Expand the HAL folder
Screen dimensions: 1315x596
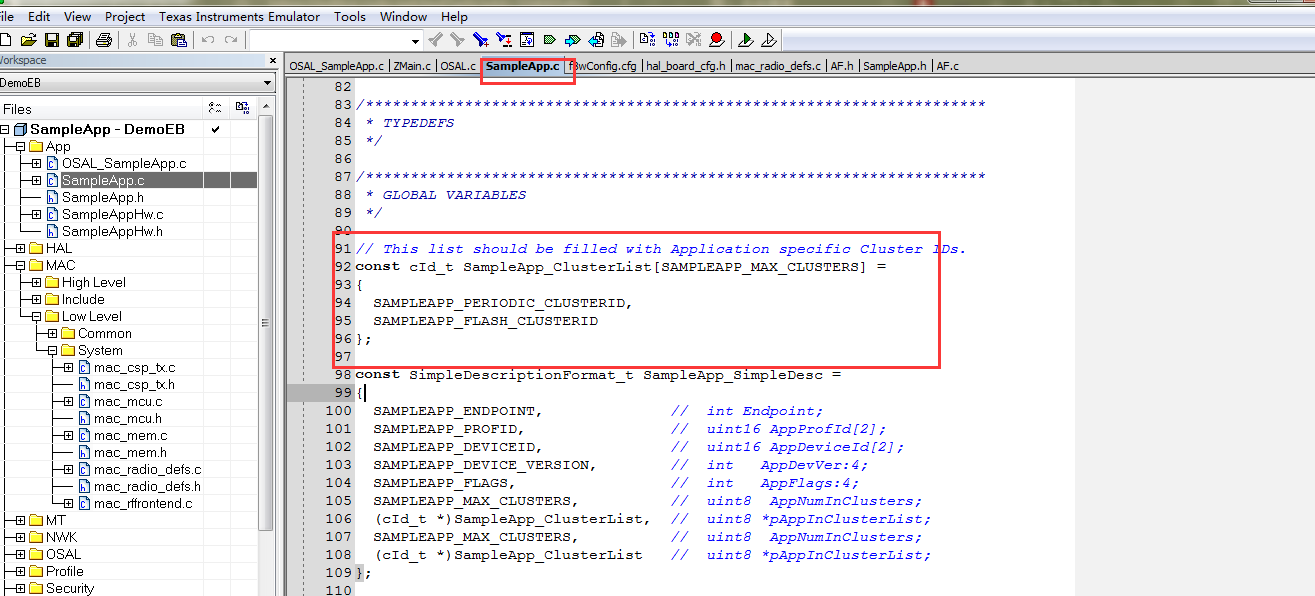[x=20, y=248]
